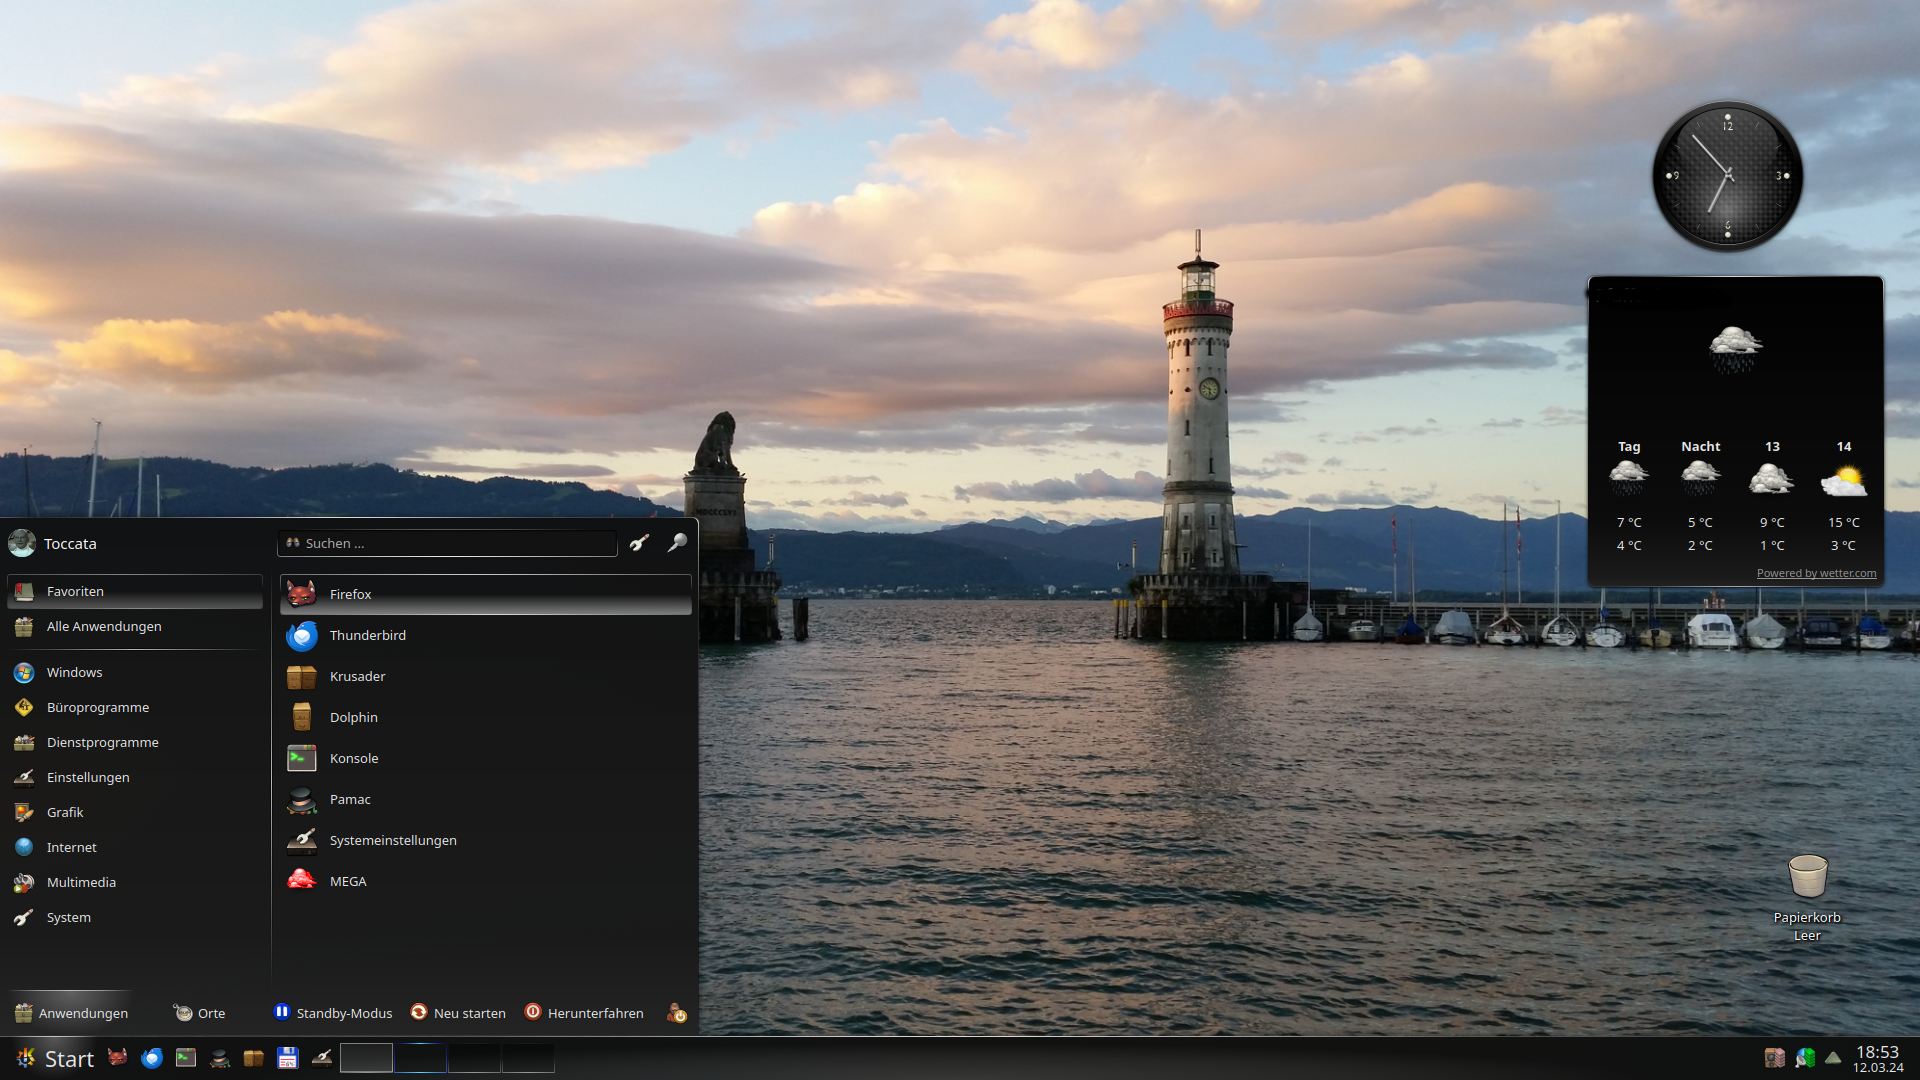
Task: Click the magnifier search icon in the menu
Action: pos(677,542)
